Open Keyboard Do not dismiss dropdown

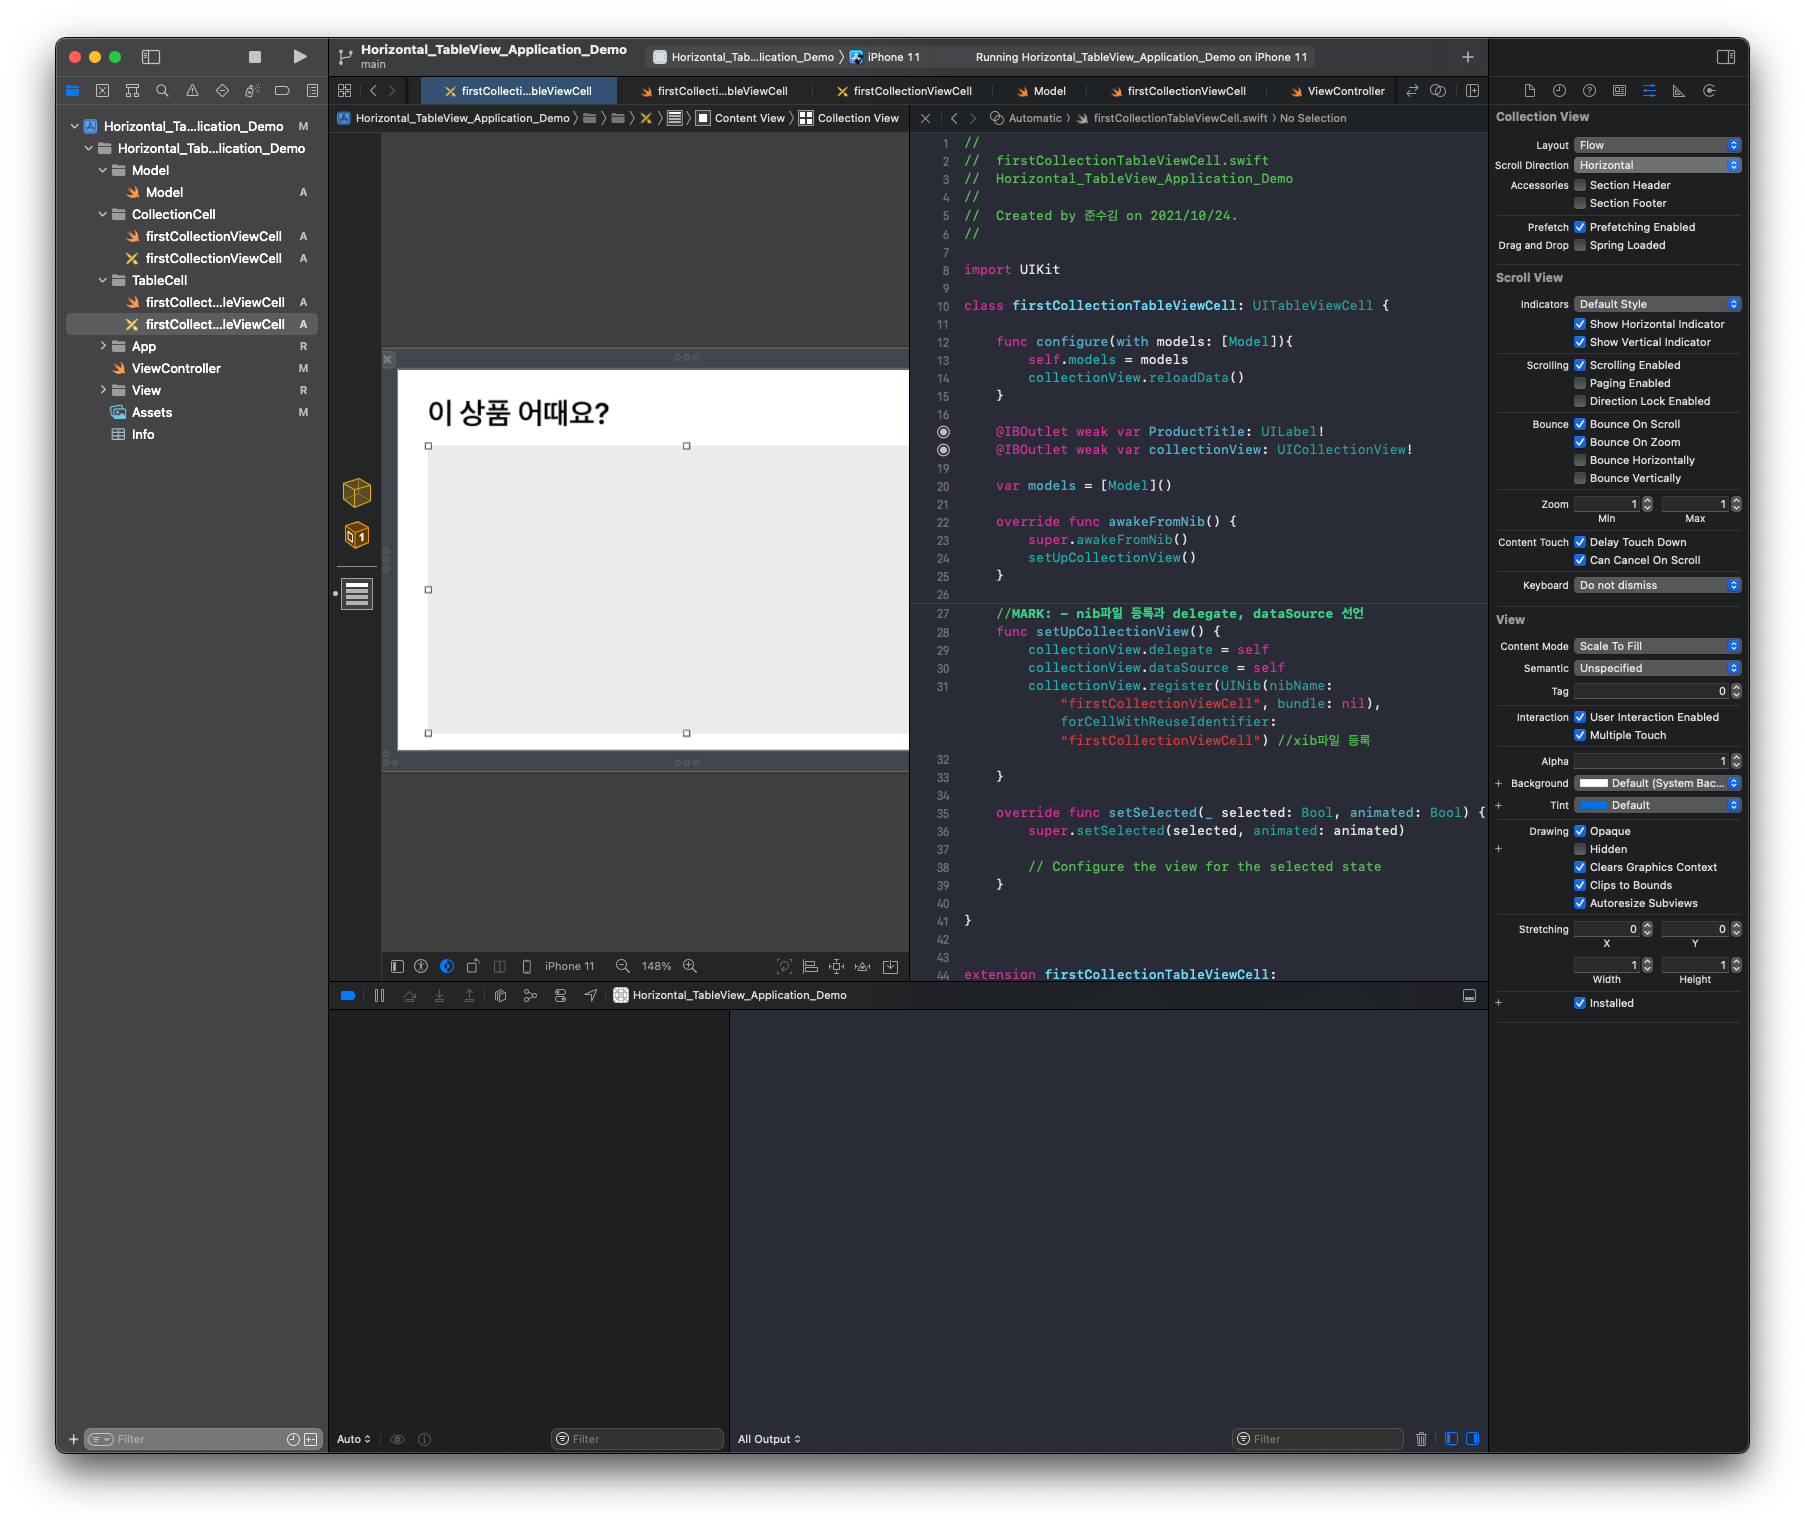click(x=1657, y=585)
